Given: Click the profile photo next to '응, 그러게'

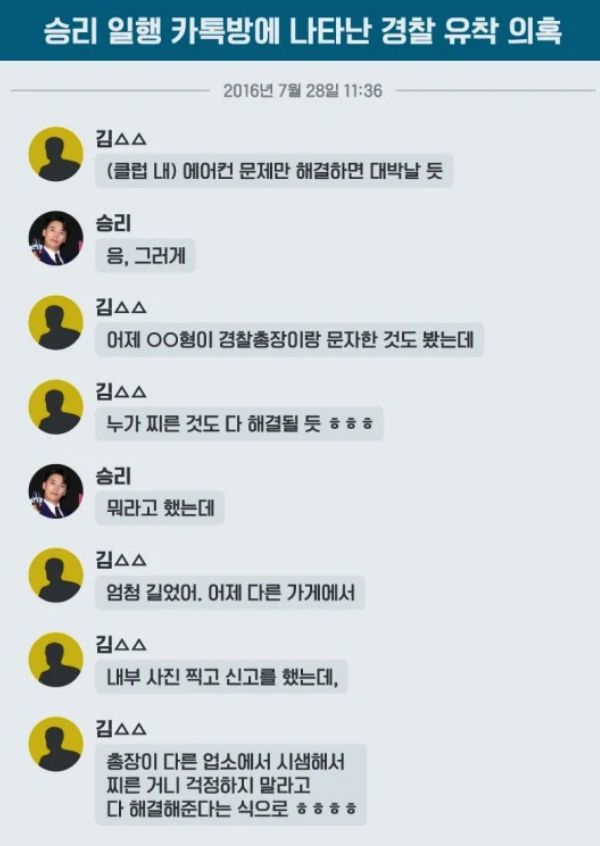Looking at the screenshot, I should (x=56, y=238).
